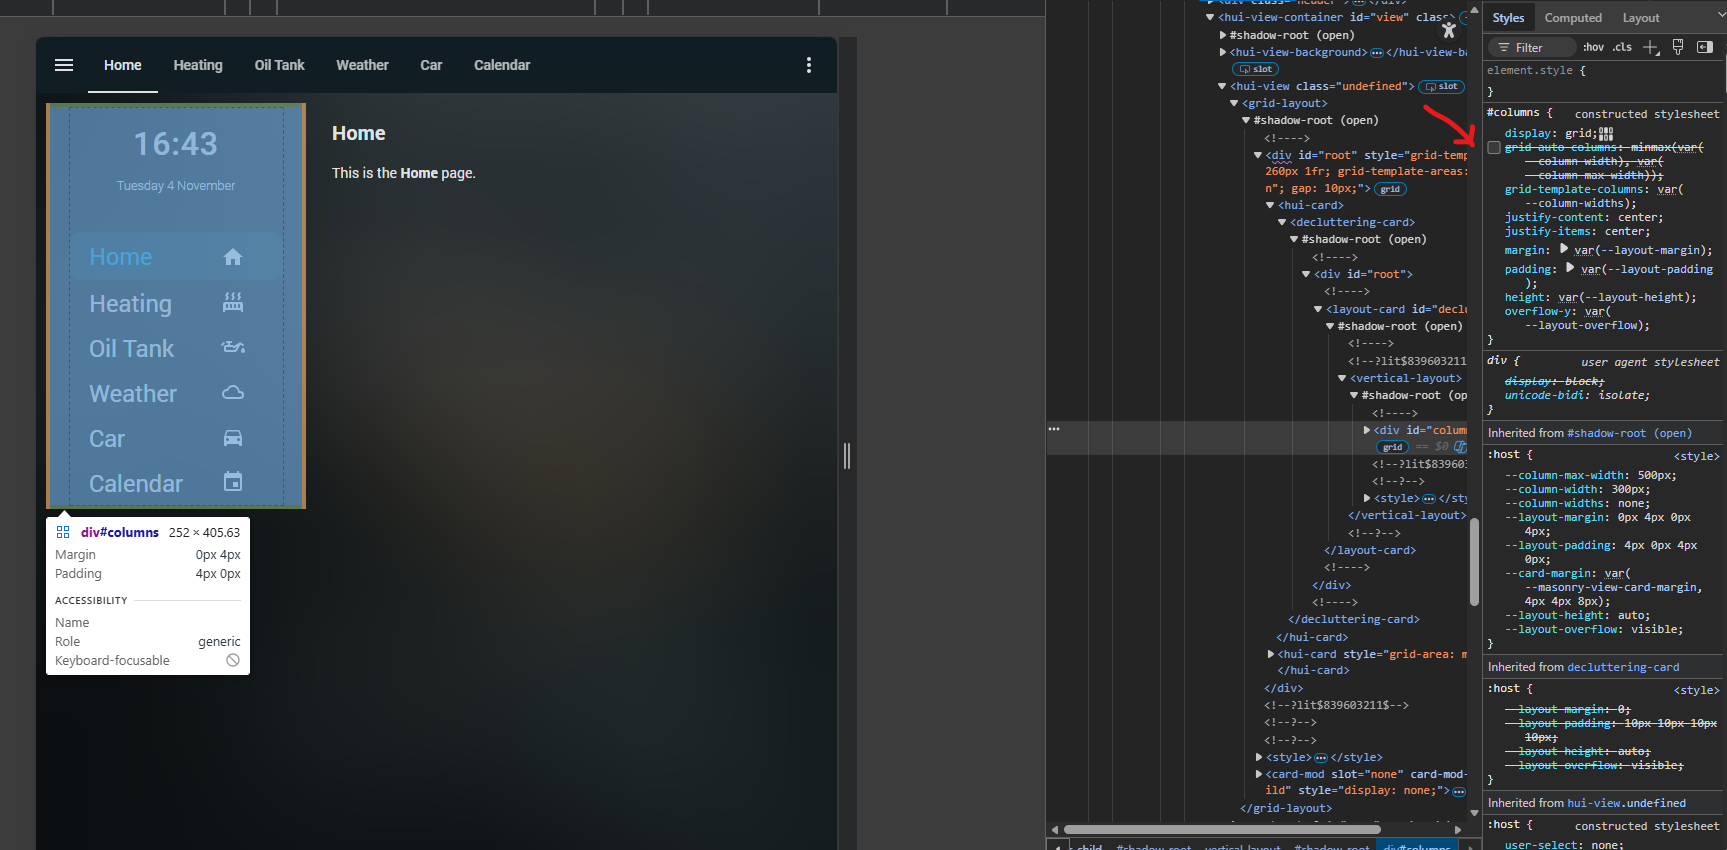The width and height of the screenshot is (1727, 850).
Task: Click the Elements panel horizontal scrollbar
Action: point(1222,829)
